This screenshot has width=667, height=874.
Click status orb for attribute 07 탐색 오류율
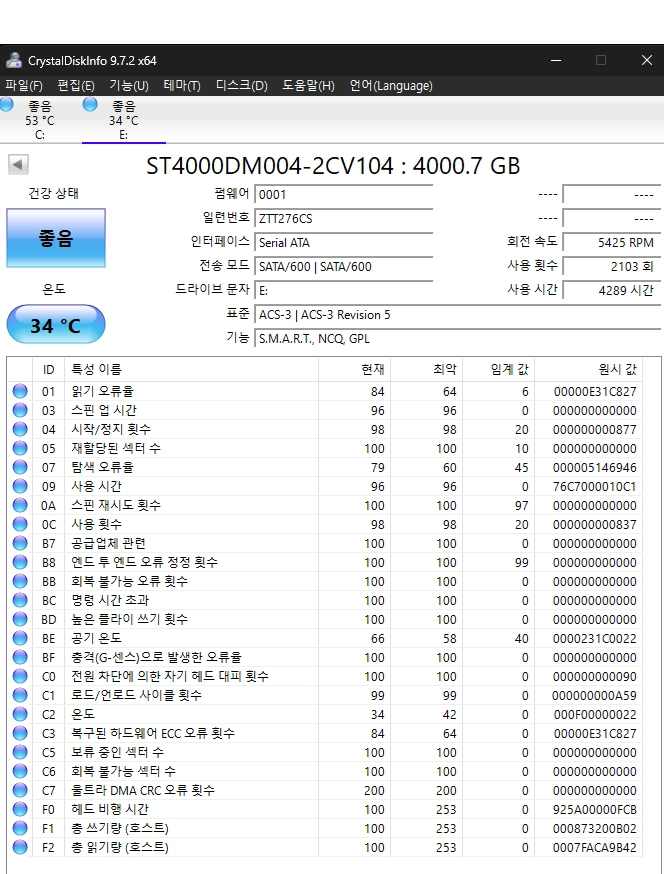click(20, 467)
